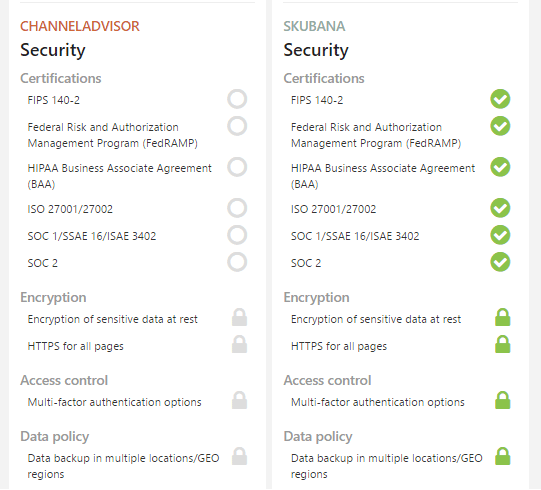Screen dimensions: 541x490
Task: Click Skubana's SOC 2 green checkmark
Action: click(500, 262)
